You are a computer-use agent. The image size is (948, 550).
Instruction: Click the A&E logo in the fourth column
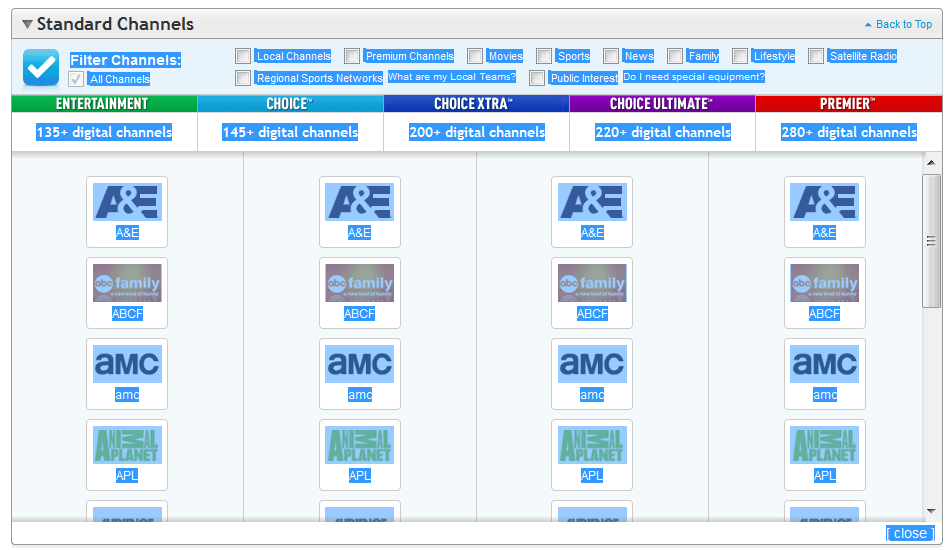pos(825,202)
